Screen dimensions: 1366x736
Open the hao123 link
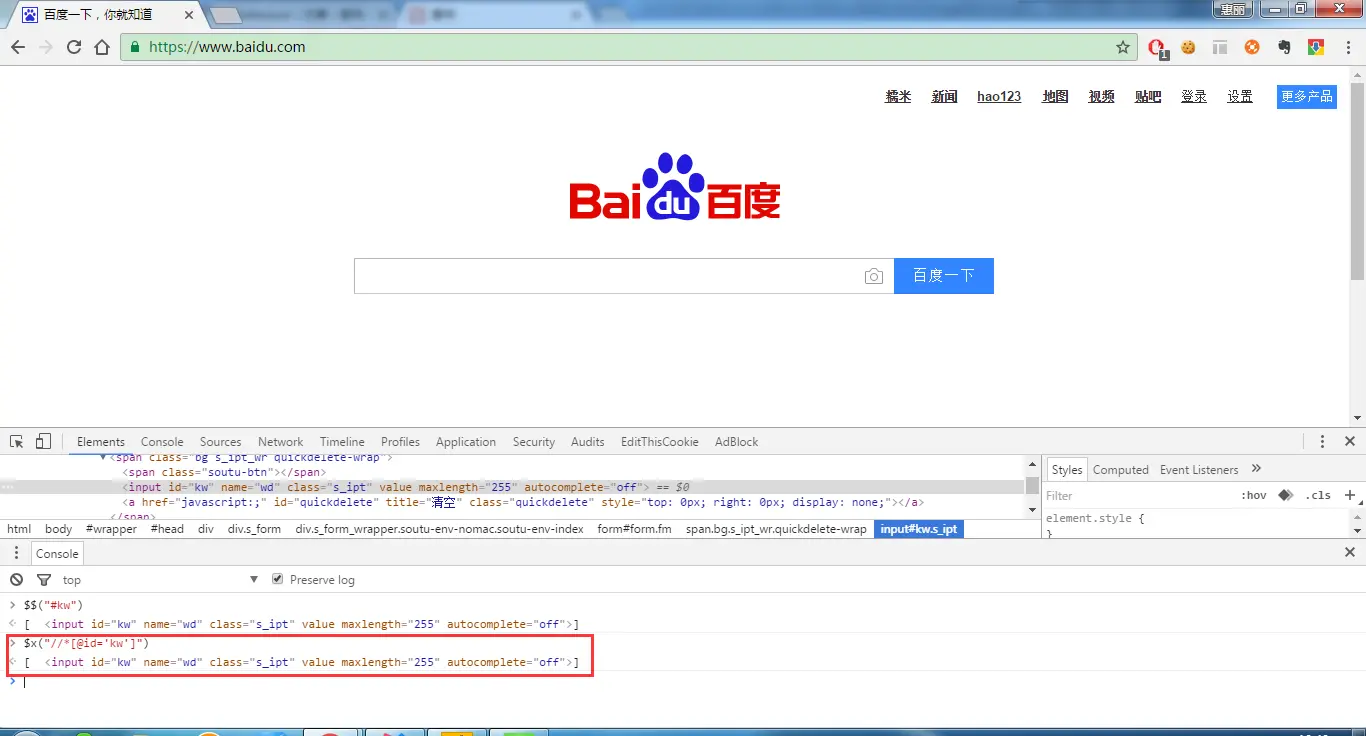[999, 97]
